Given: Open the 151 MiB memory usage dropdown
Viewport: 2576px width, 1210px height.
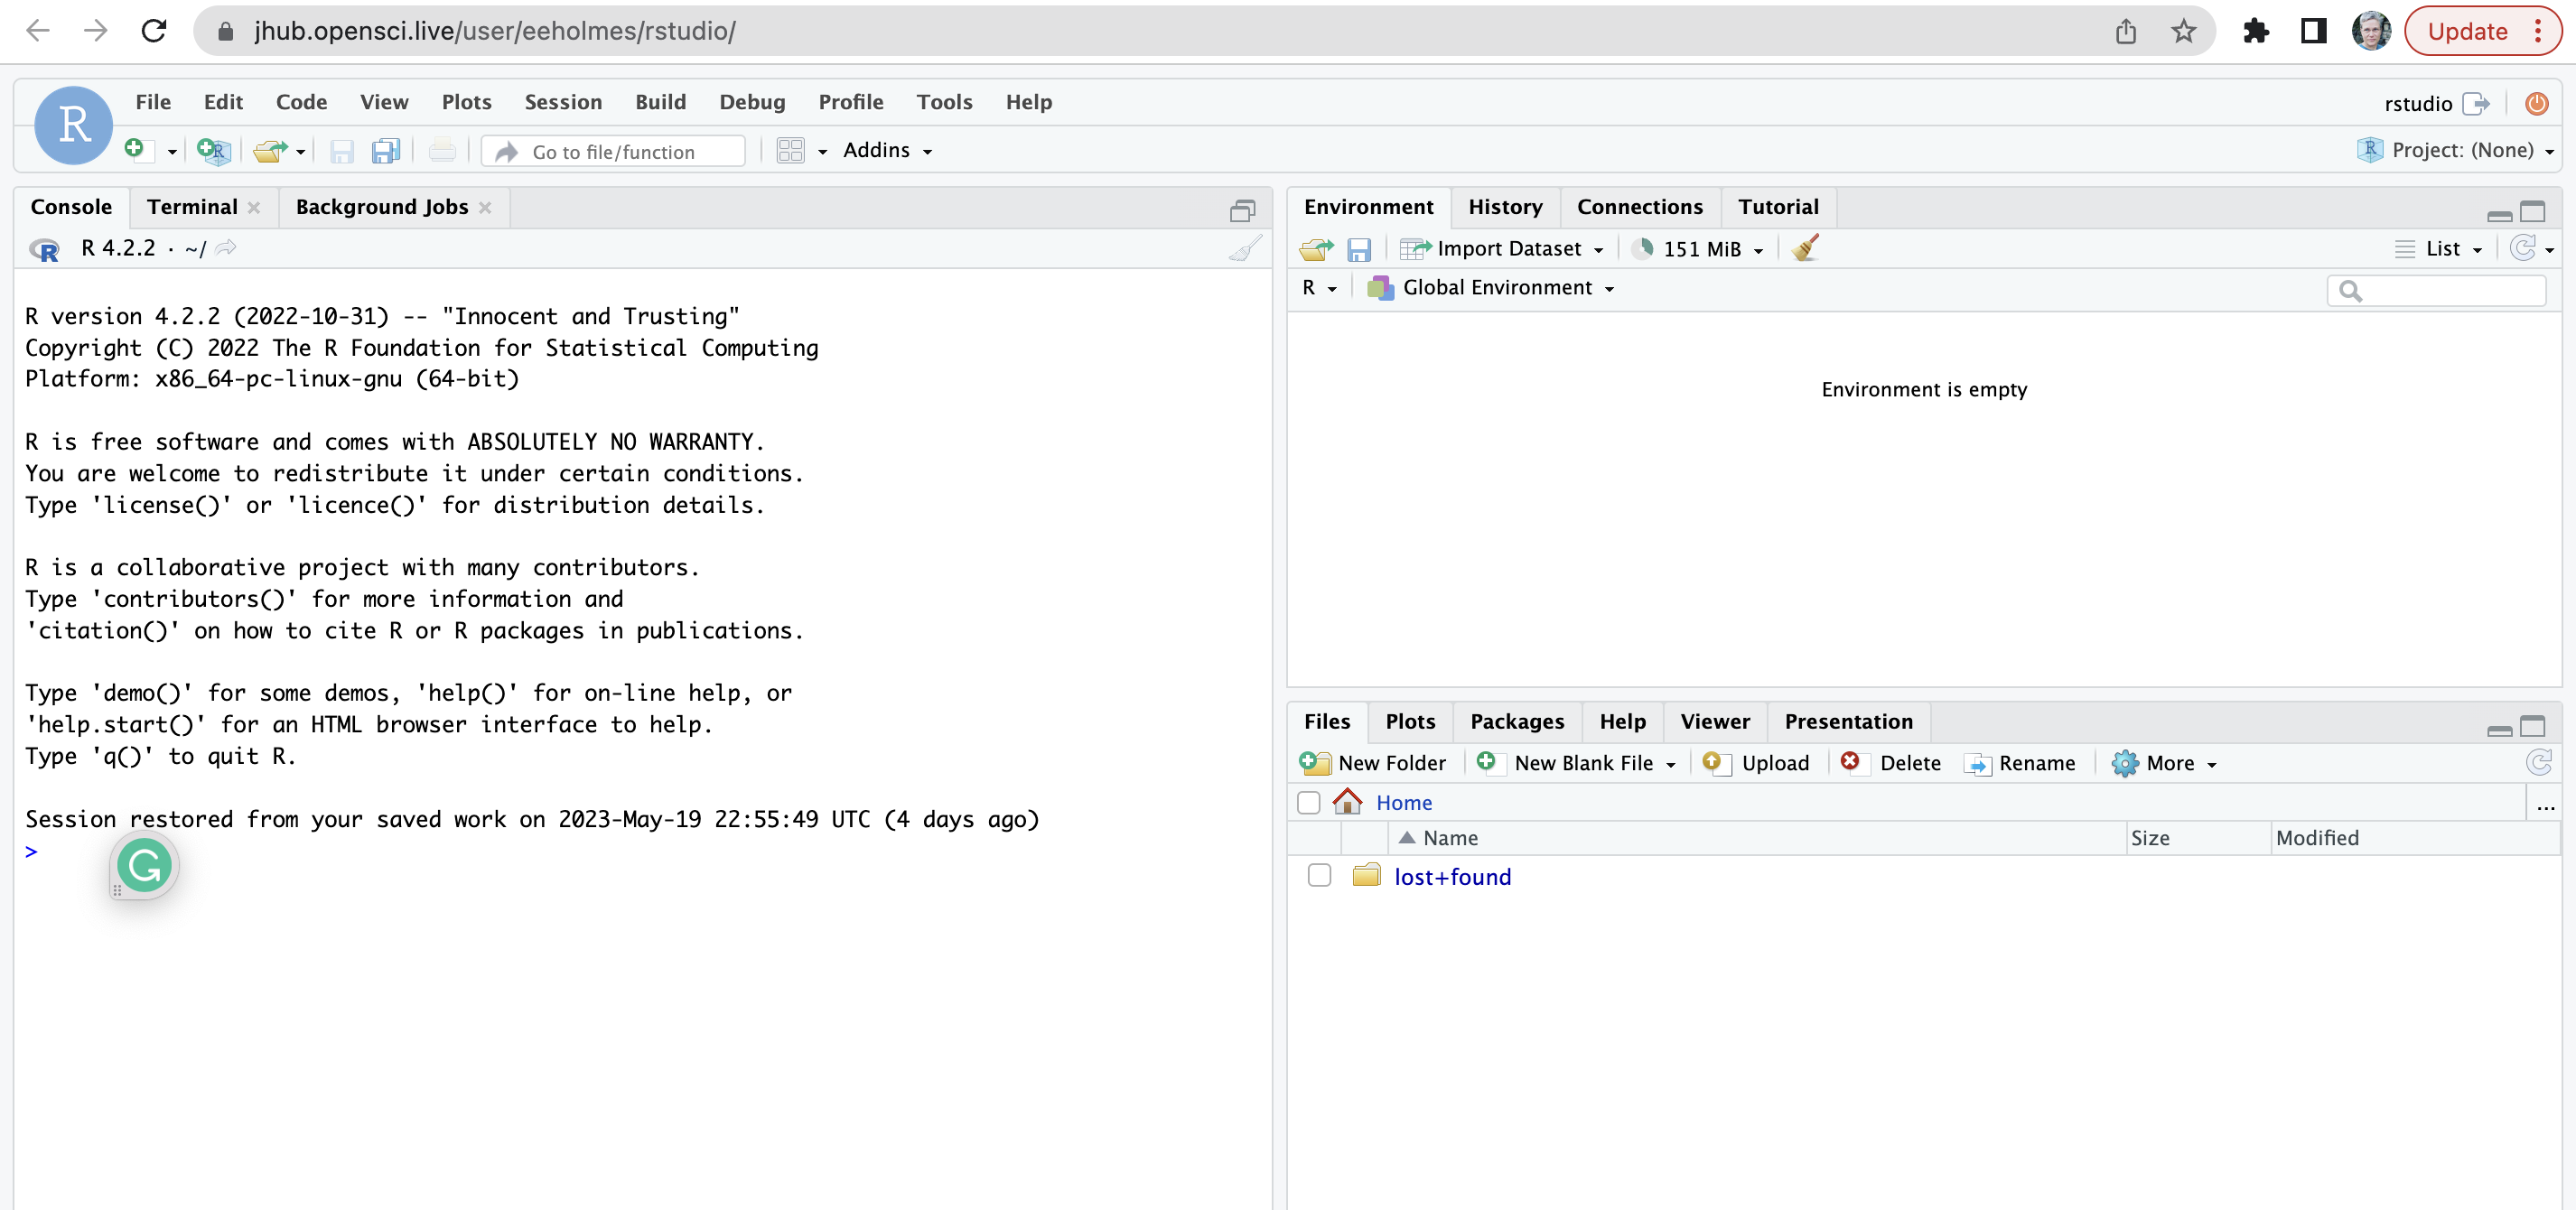Looking at the screenshot, I should tap(1697, 248).
